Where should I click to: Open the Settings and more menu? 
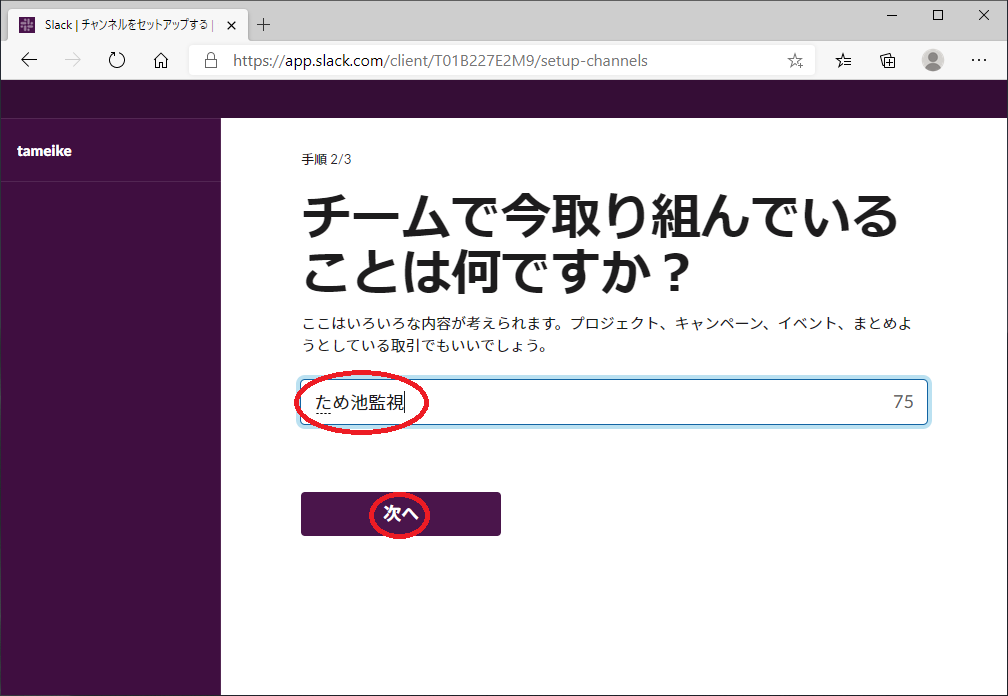point(979,61)
